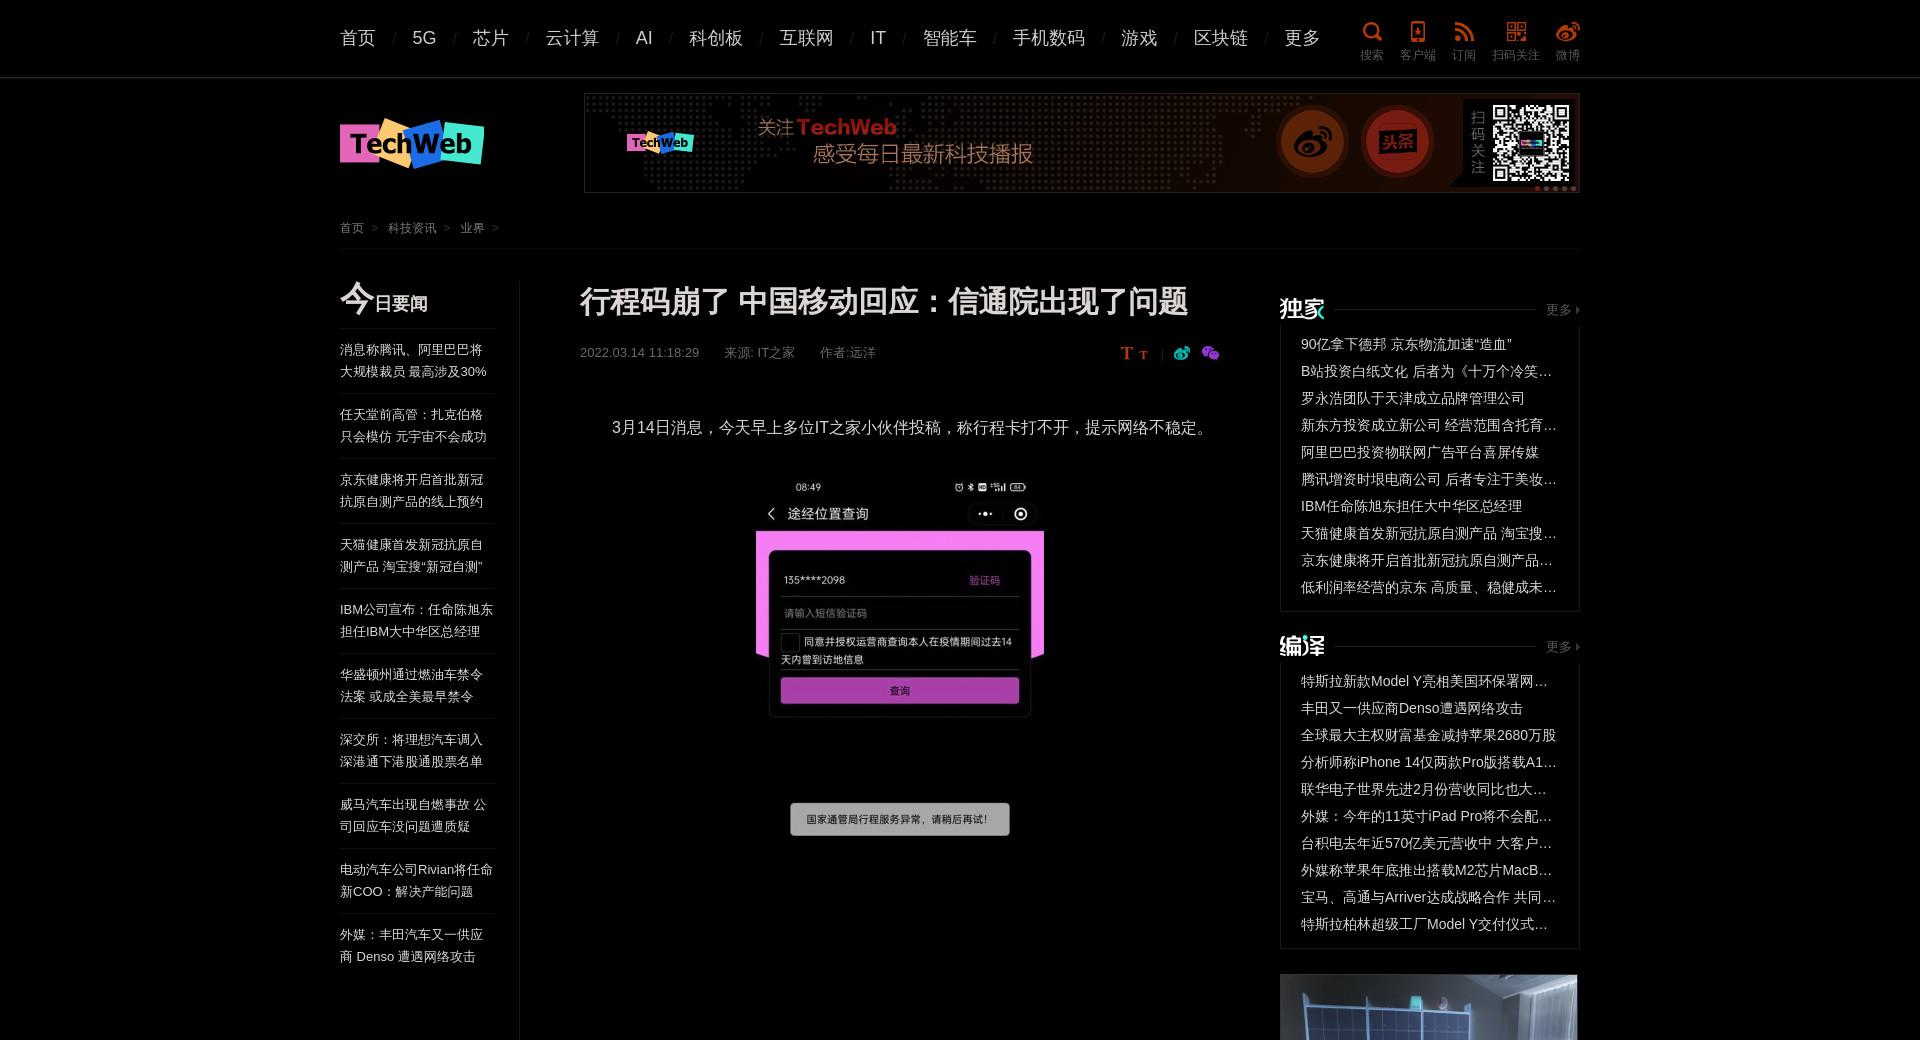The height and width of the screenshot is (1040, 1920).
Task: Share article to WeChat icon
Action: [1210, 353]
